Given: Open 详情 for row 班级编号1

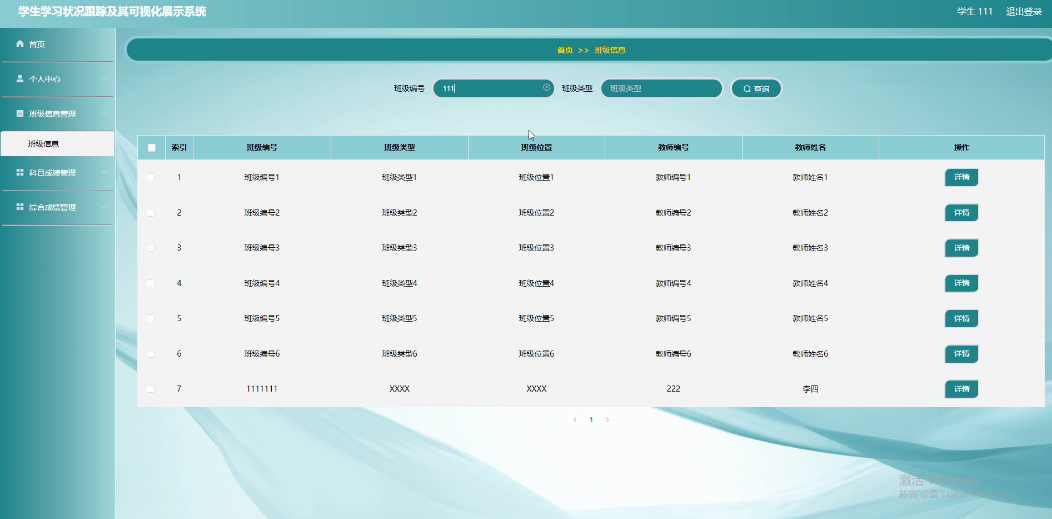Looking at the screenshot, I should pyautogui.click(x=961, y=177).
